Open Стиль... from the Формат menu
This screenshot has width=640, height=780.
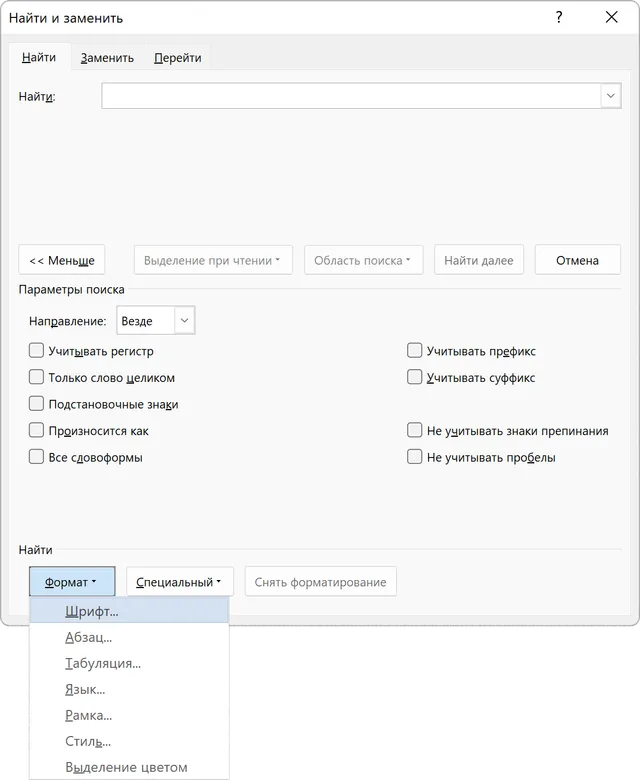129,741
